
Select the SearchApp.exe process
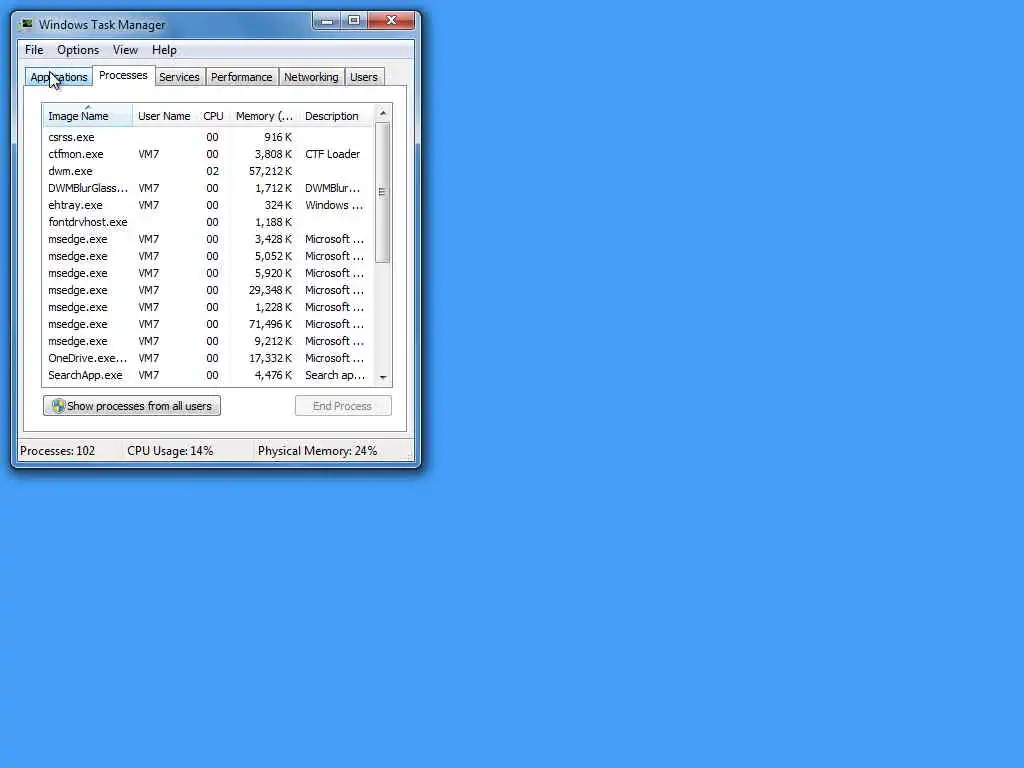coord(209,375)
